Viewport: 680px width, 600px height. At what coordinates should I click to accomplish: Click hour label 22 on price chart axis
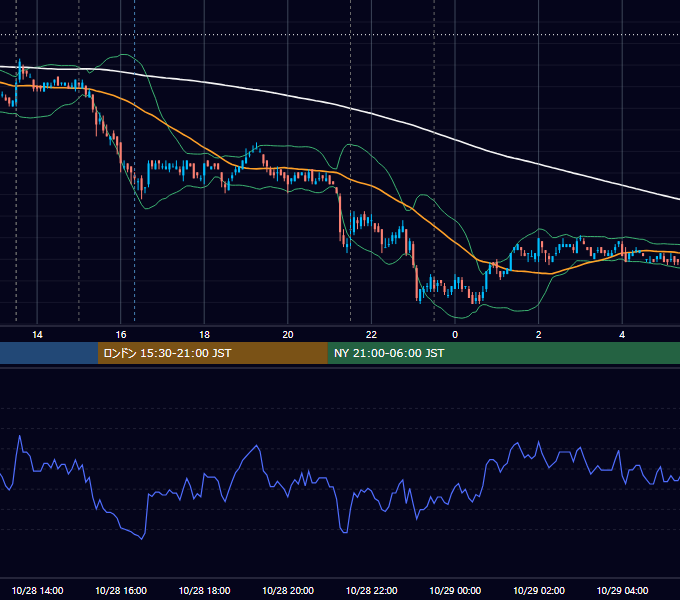pos(371,335)
